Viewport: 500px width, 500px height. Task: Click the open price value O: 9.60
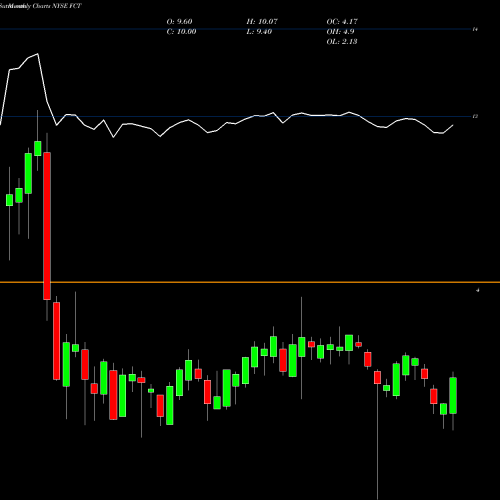click(179, 22)
